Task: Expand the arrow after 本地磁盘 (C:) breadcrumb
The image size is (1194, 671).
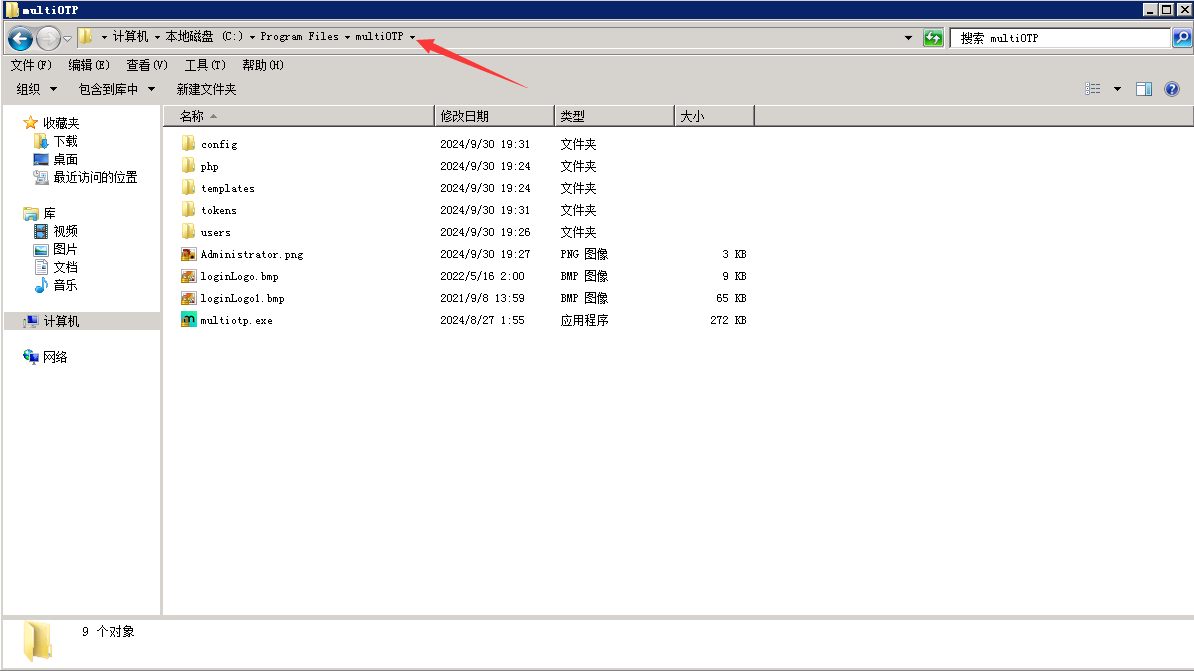Action: pyautogui.click(x=252, y=37)
